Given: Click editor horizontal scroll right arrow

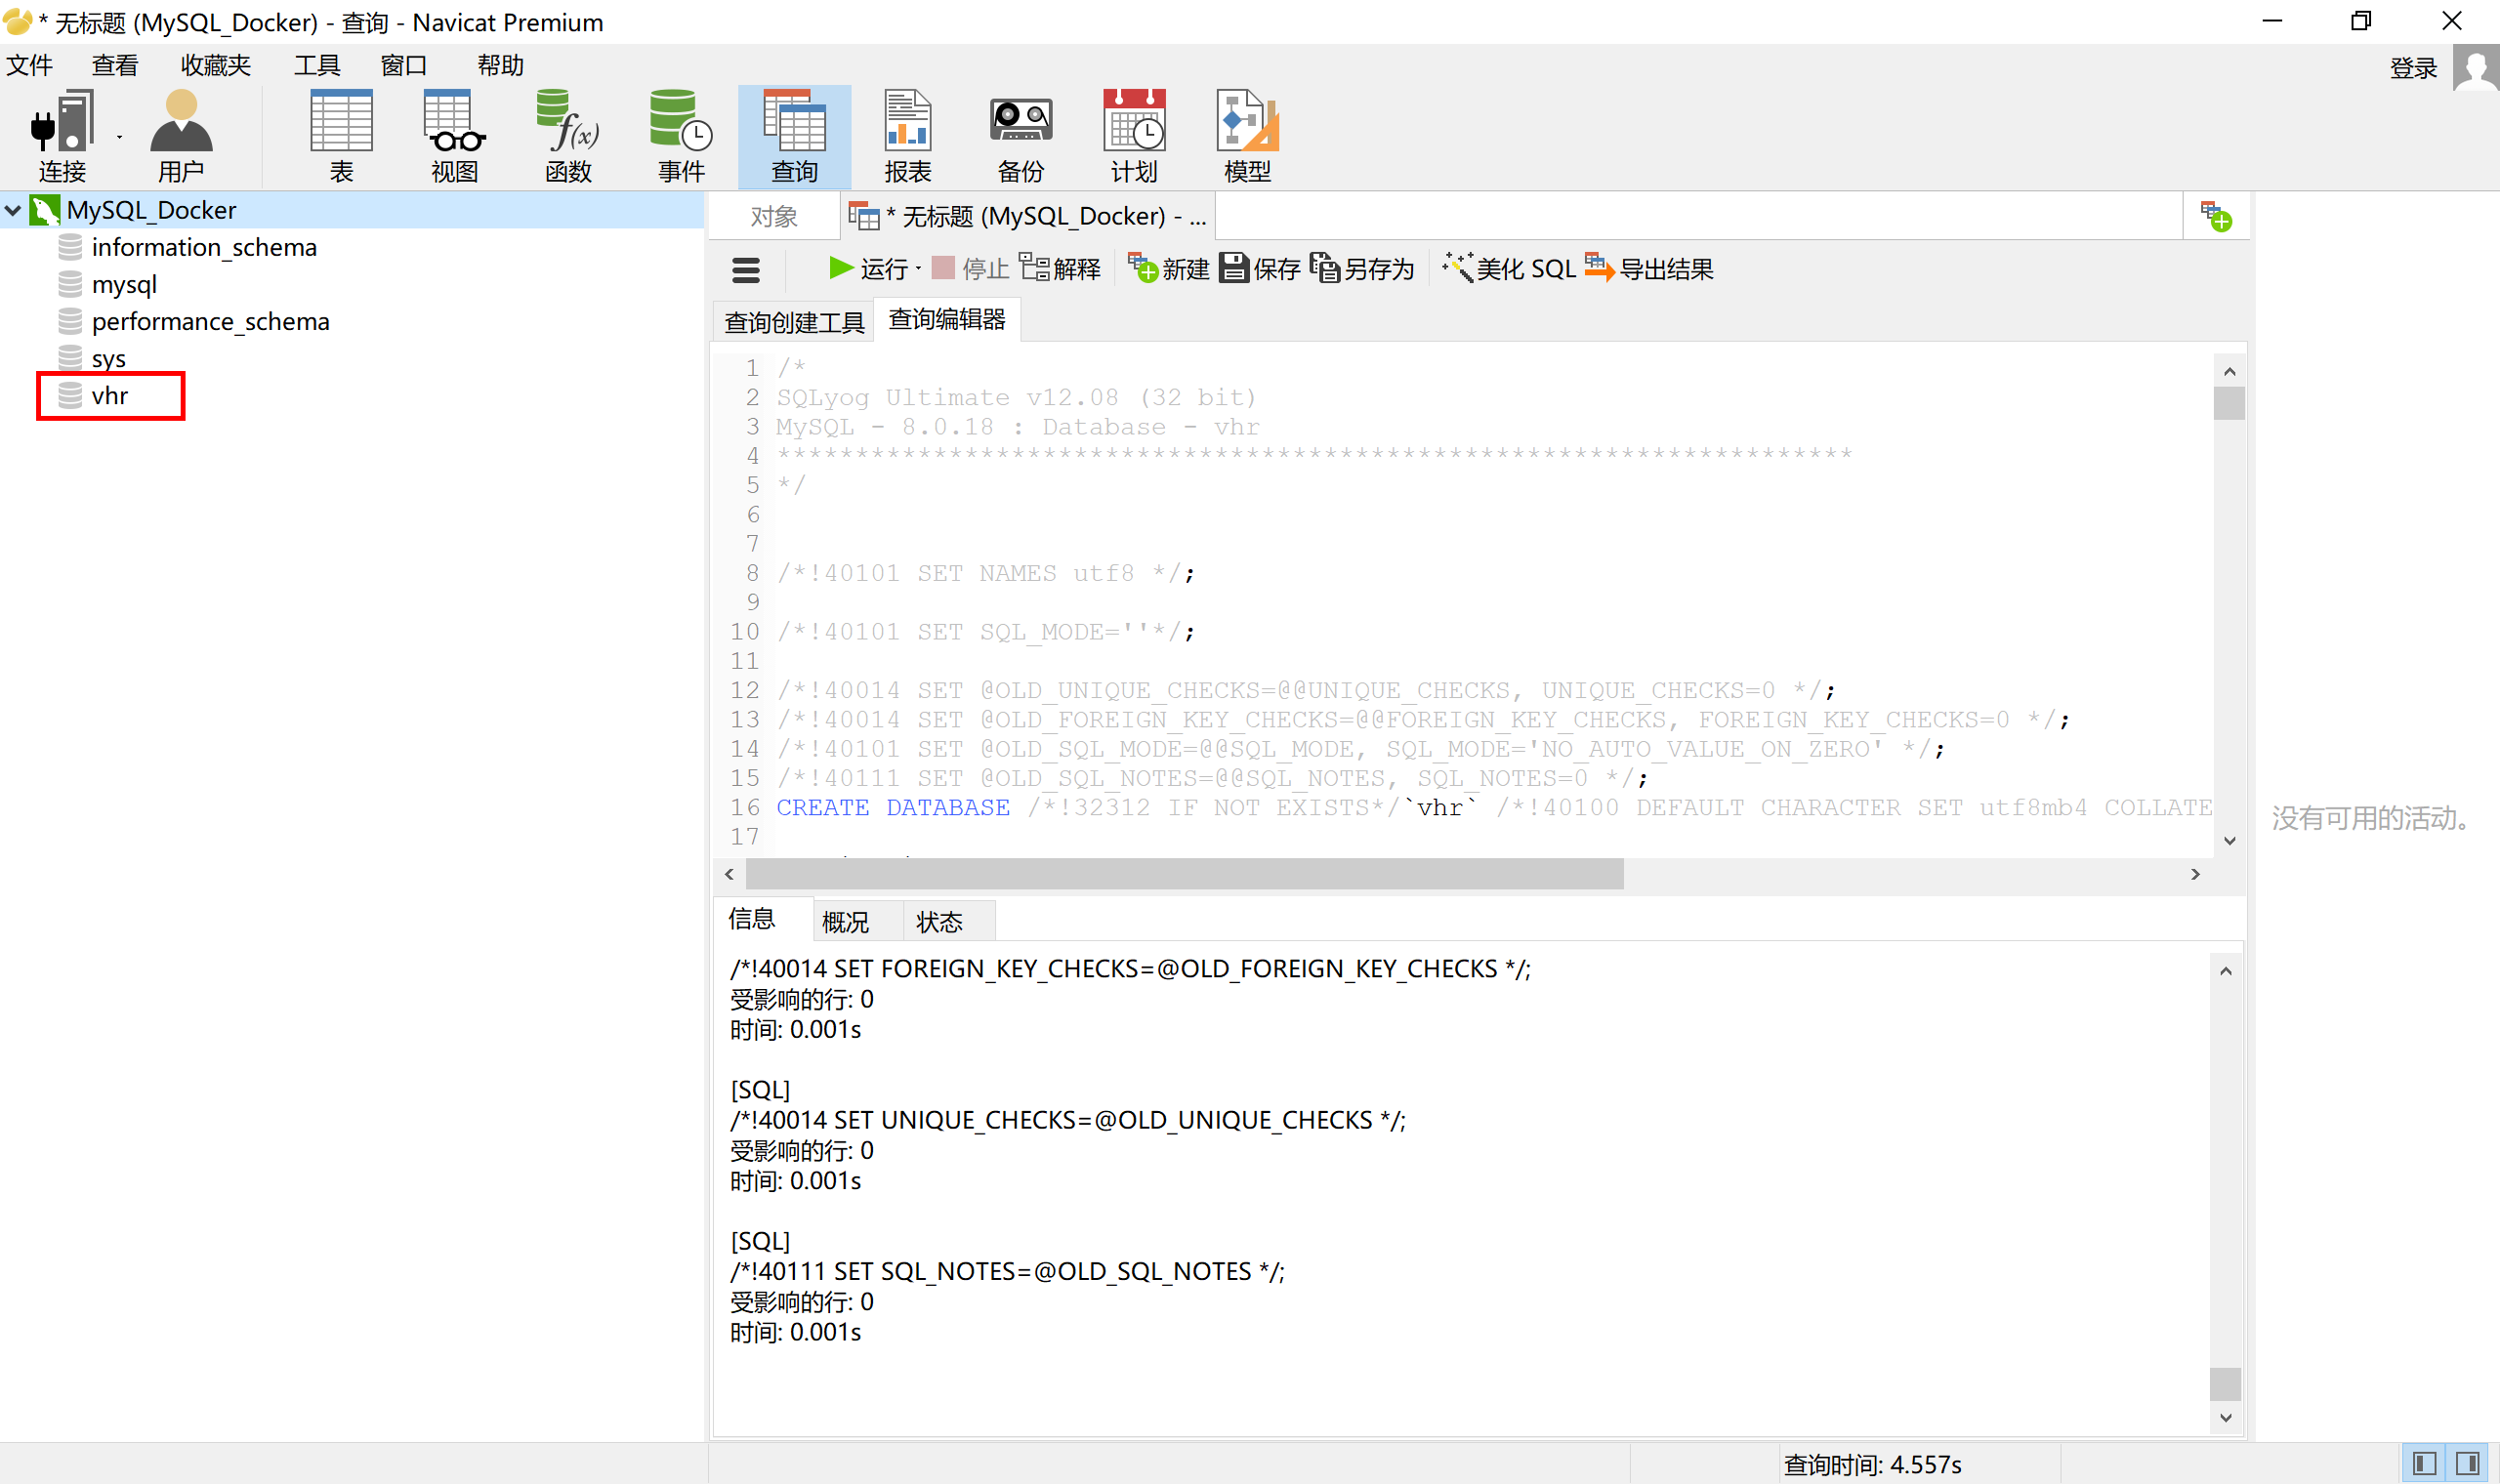Looking at the screenshot, I should pos(2195,874).
